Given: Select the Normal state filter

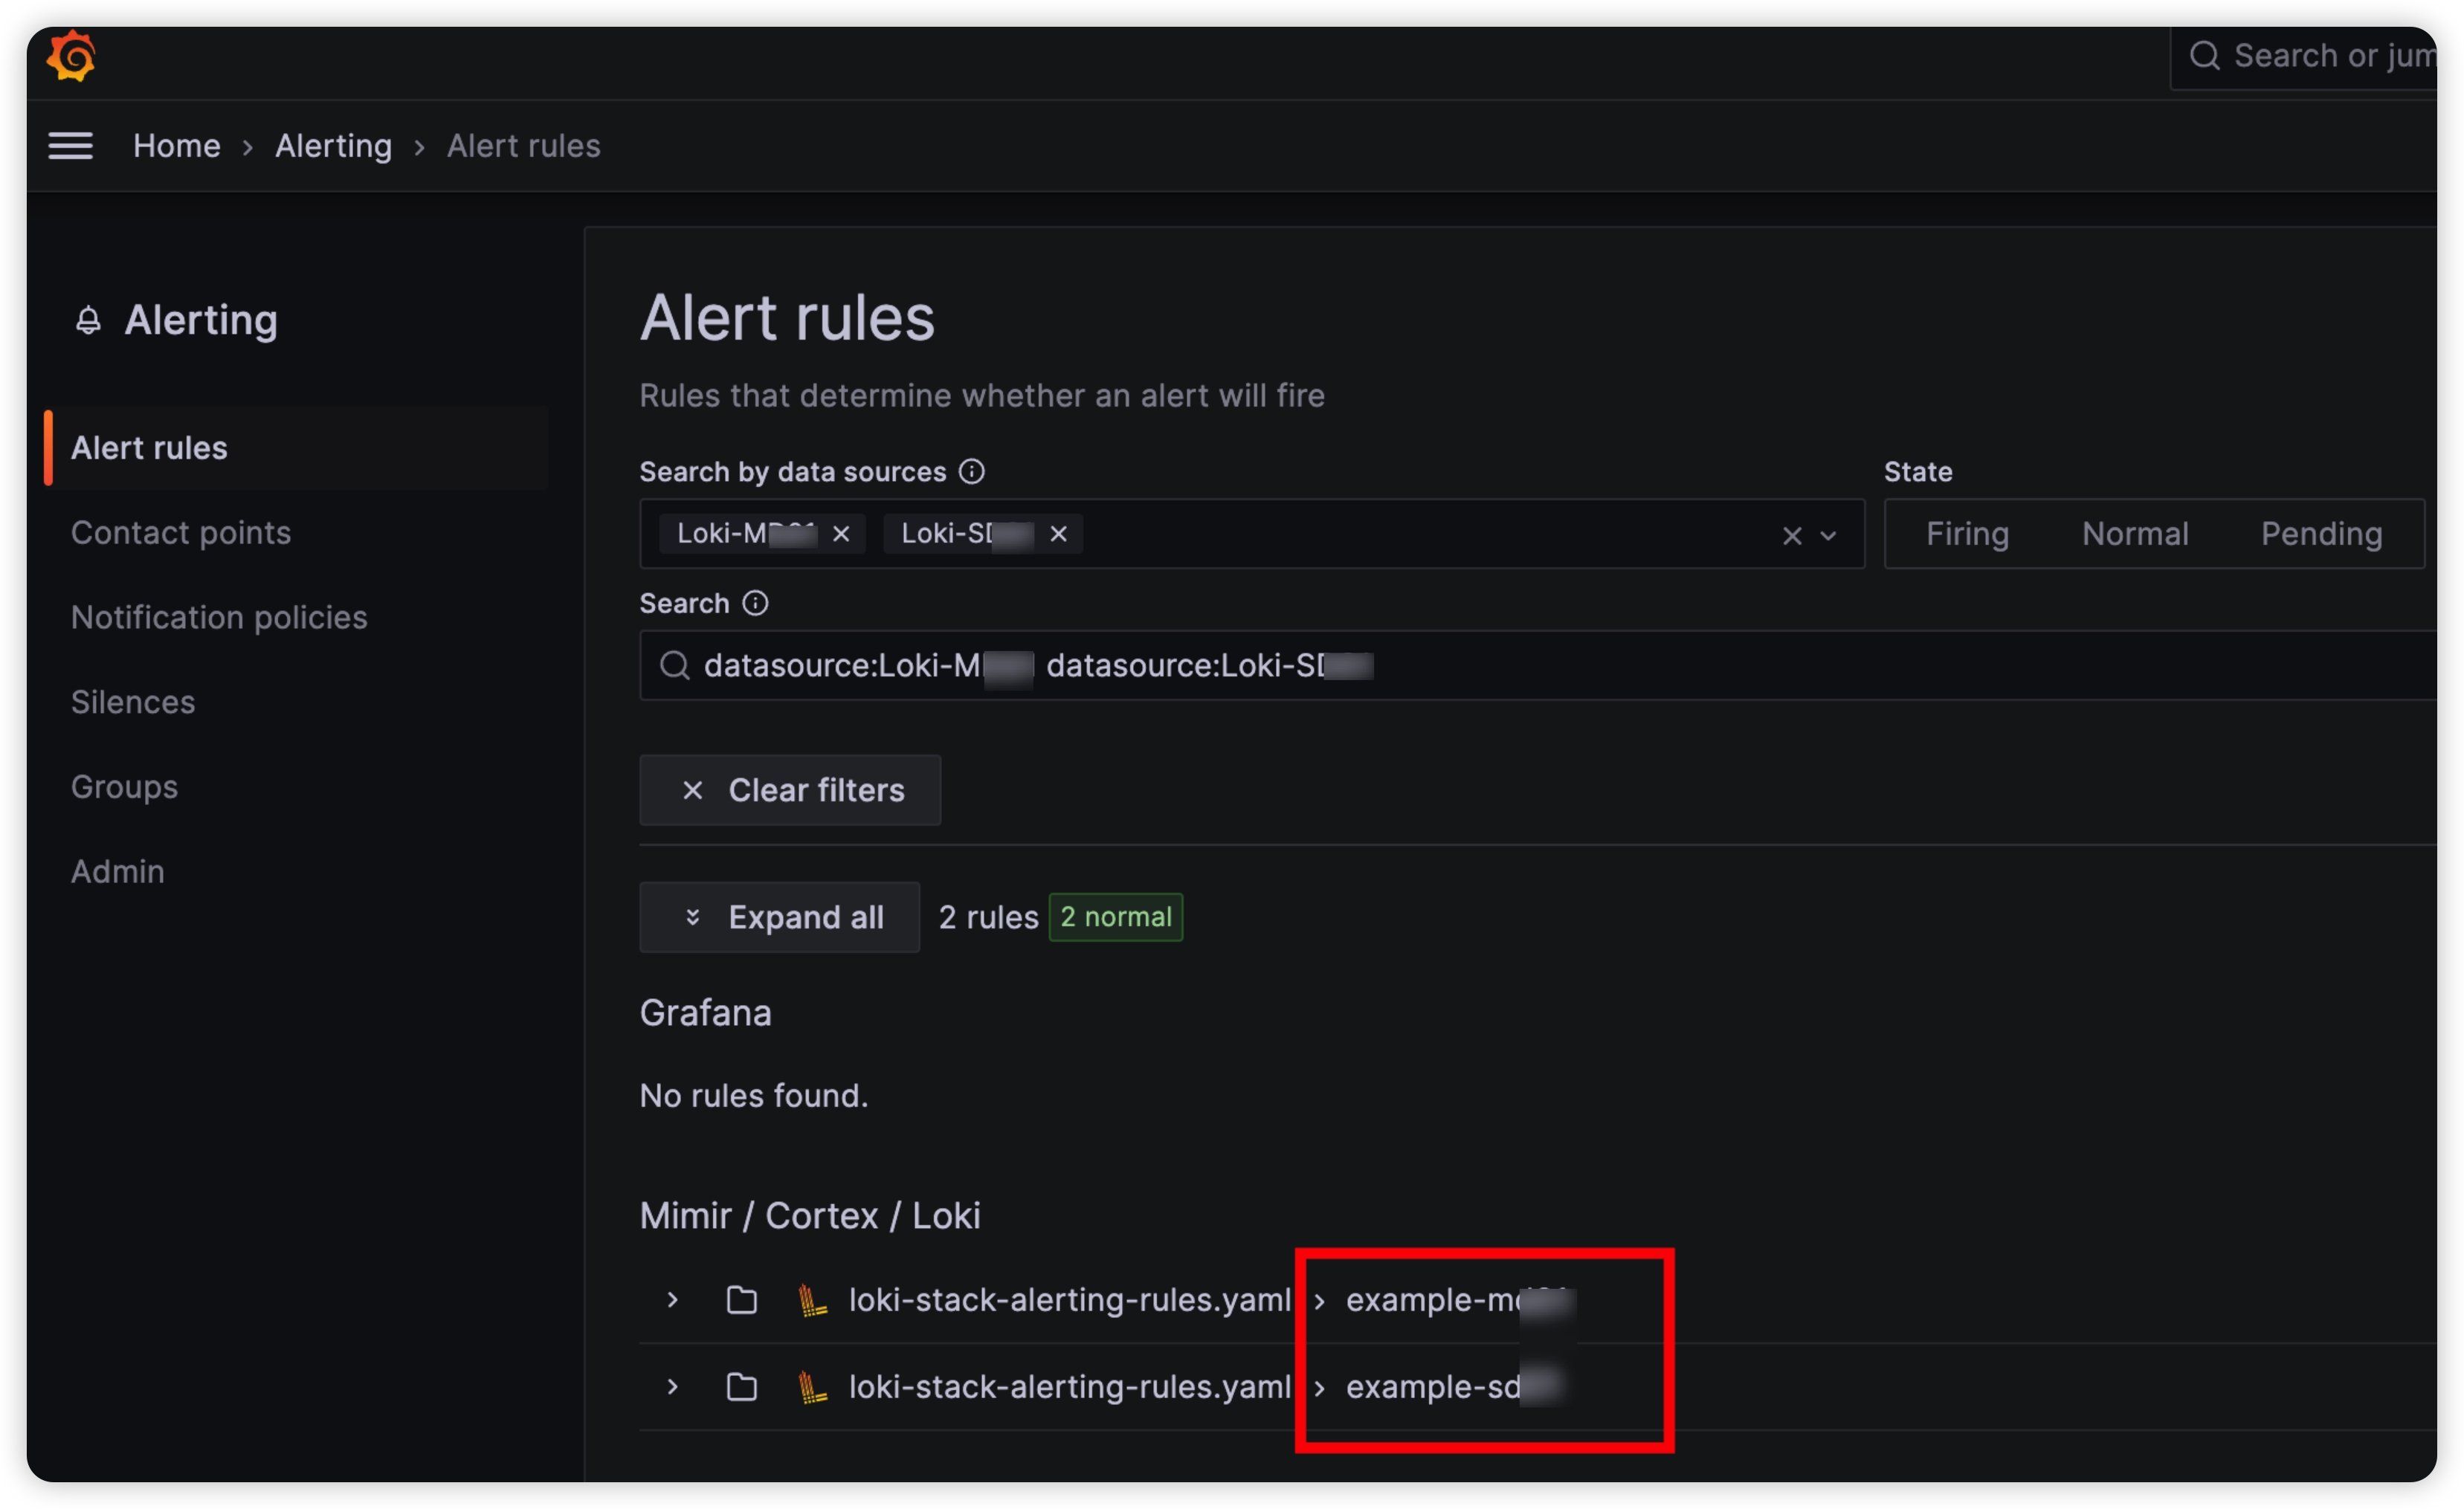Looking at the screenshot, I should click(x=2134, y=534).
